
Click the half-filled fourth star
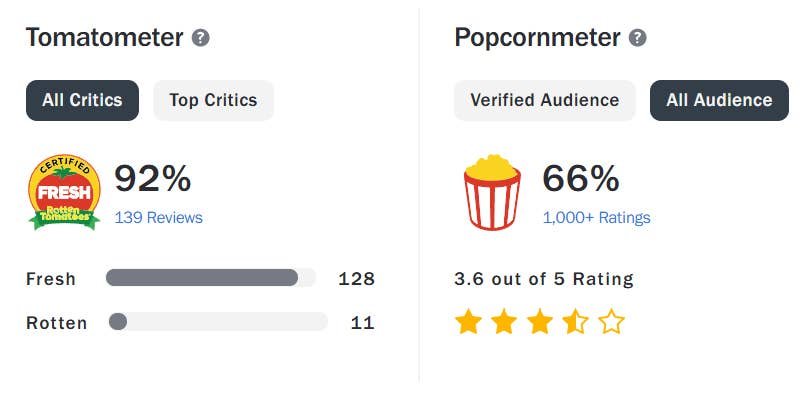coord(576,321)
